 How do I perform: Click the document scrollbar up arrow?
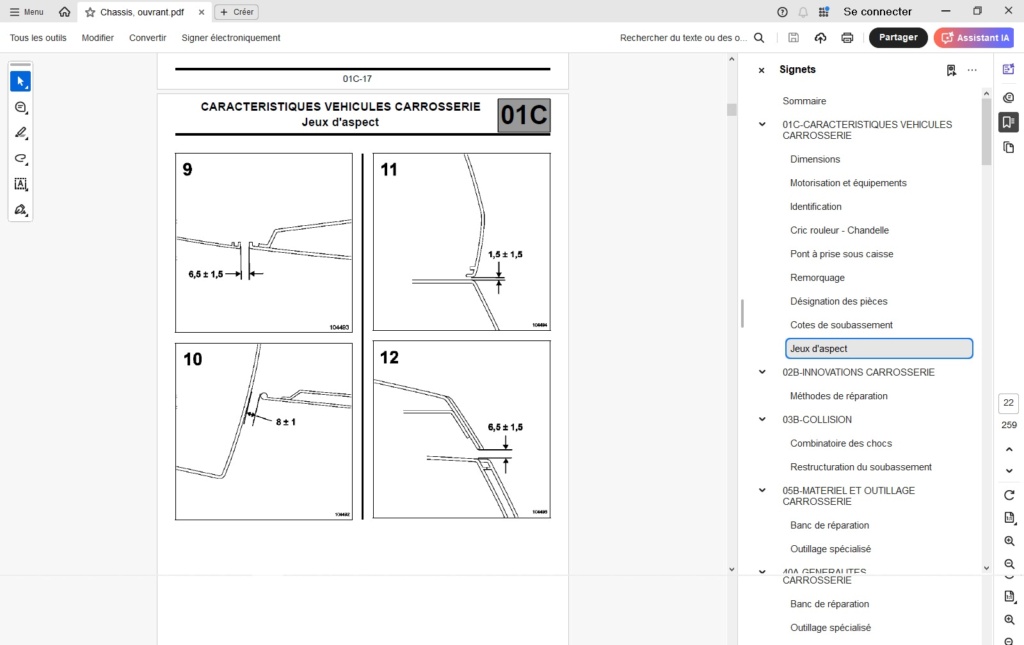click(x=731, y=59)
